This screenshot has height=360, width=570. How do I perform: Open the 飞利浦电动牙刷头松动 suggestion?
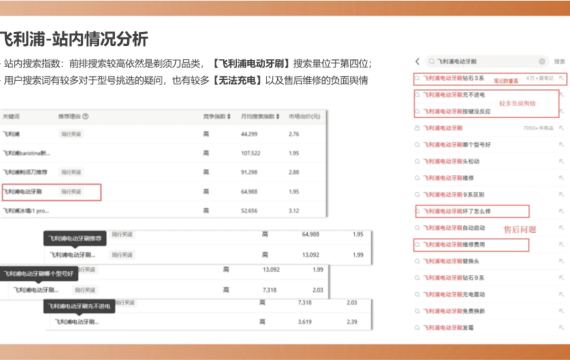[x=451, y=161]
